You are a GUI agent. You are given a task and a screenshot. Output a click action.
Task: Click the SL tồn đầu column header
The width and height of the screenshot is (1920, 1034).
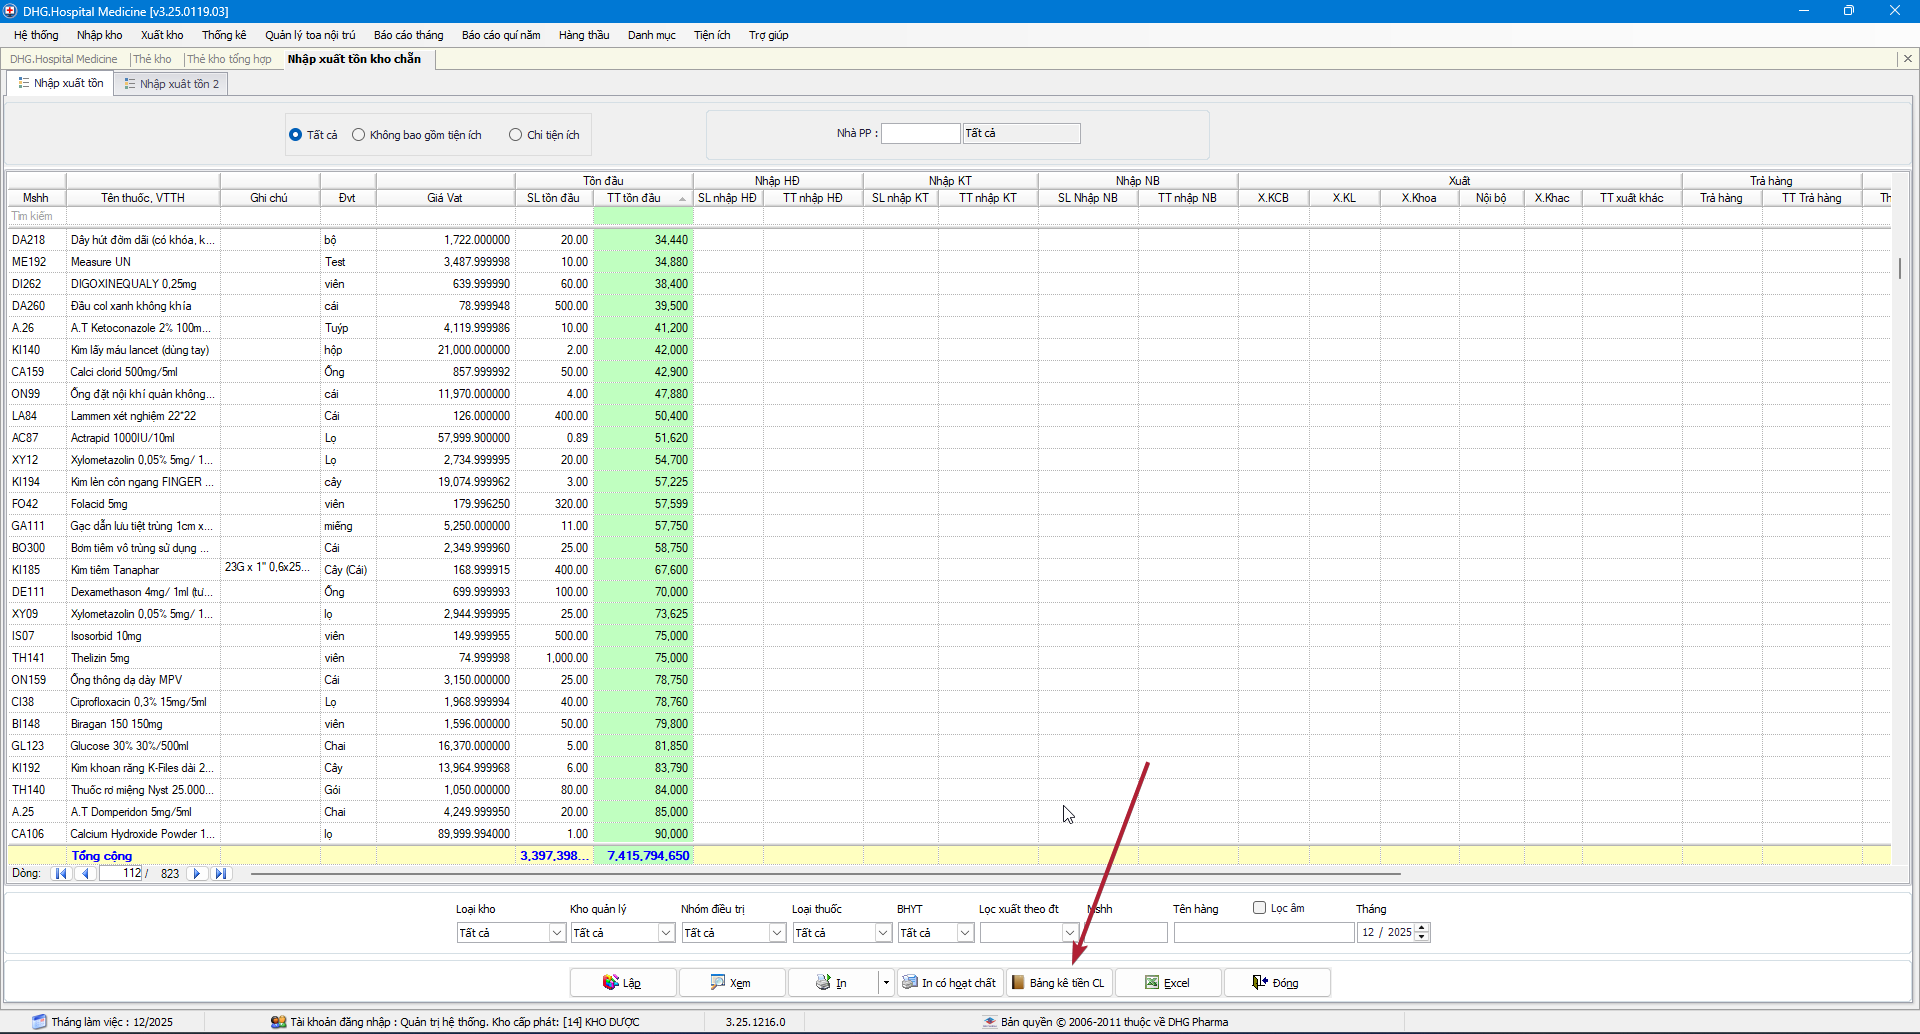click(554, 198)
